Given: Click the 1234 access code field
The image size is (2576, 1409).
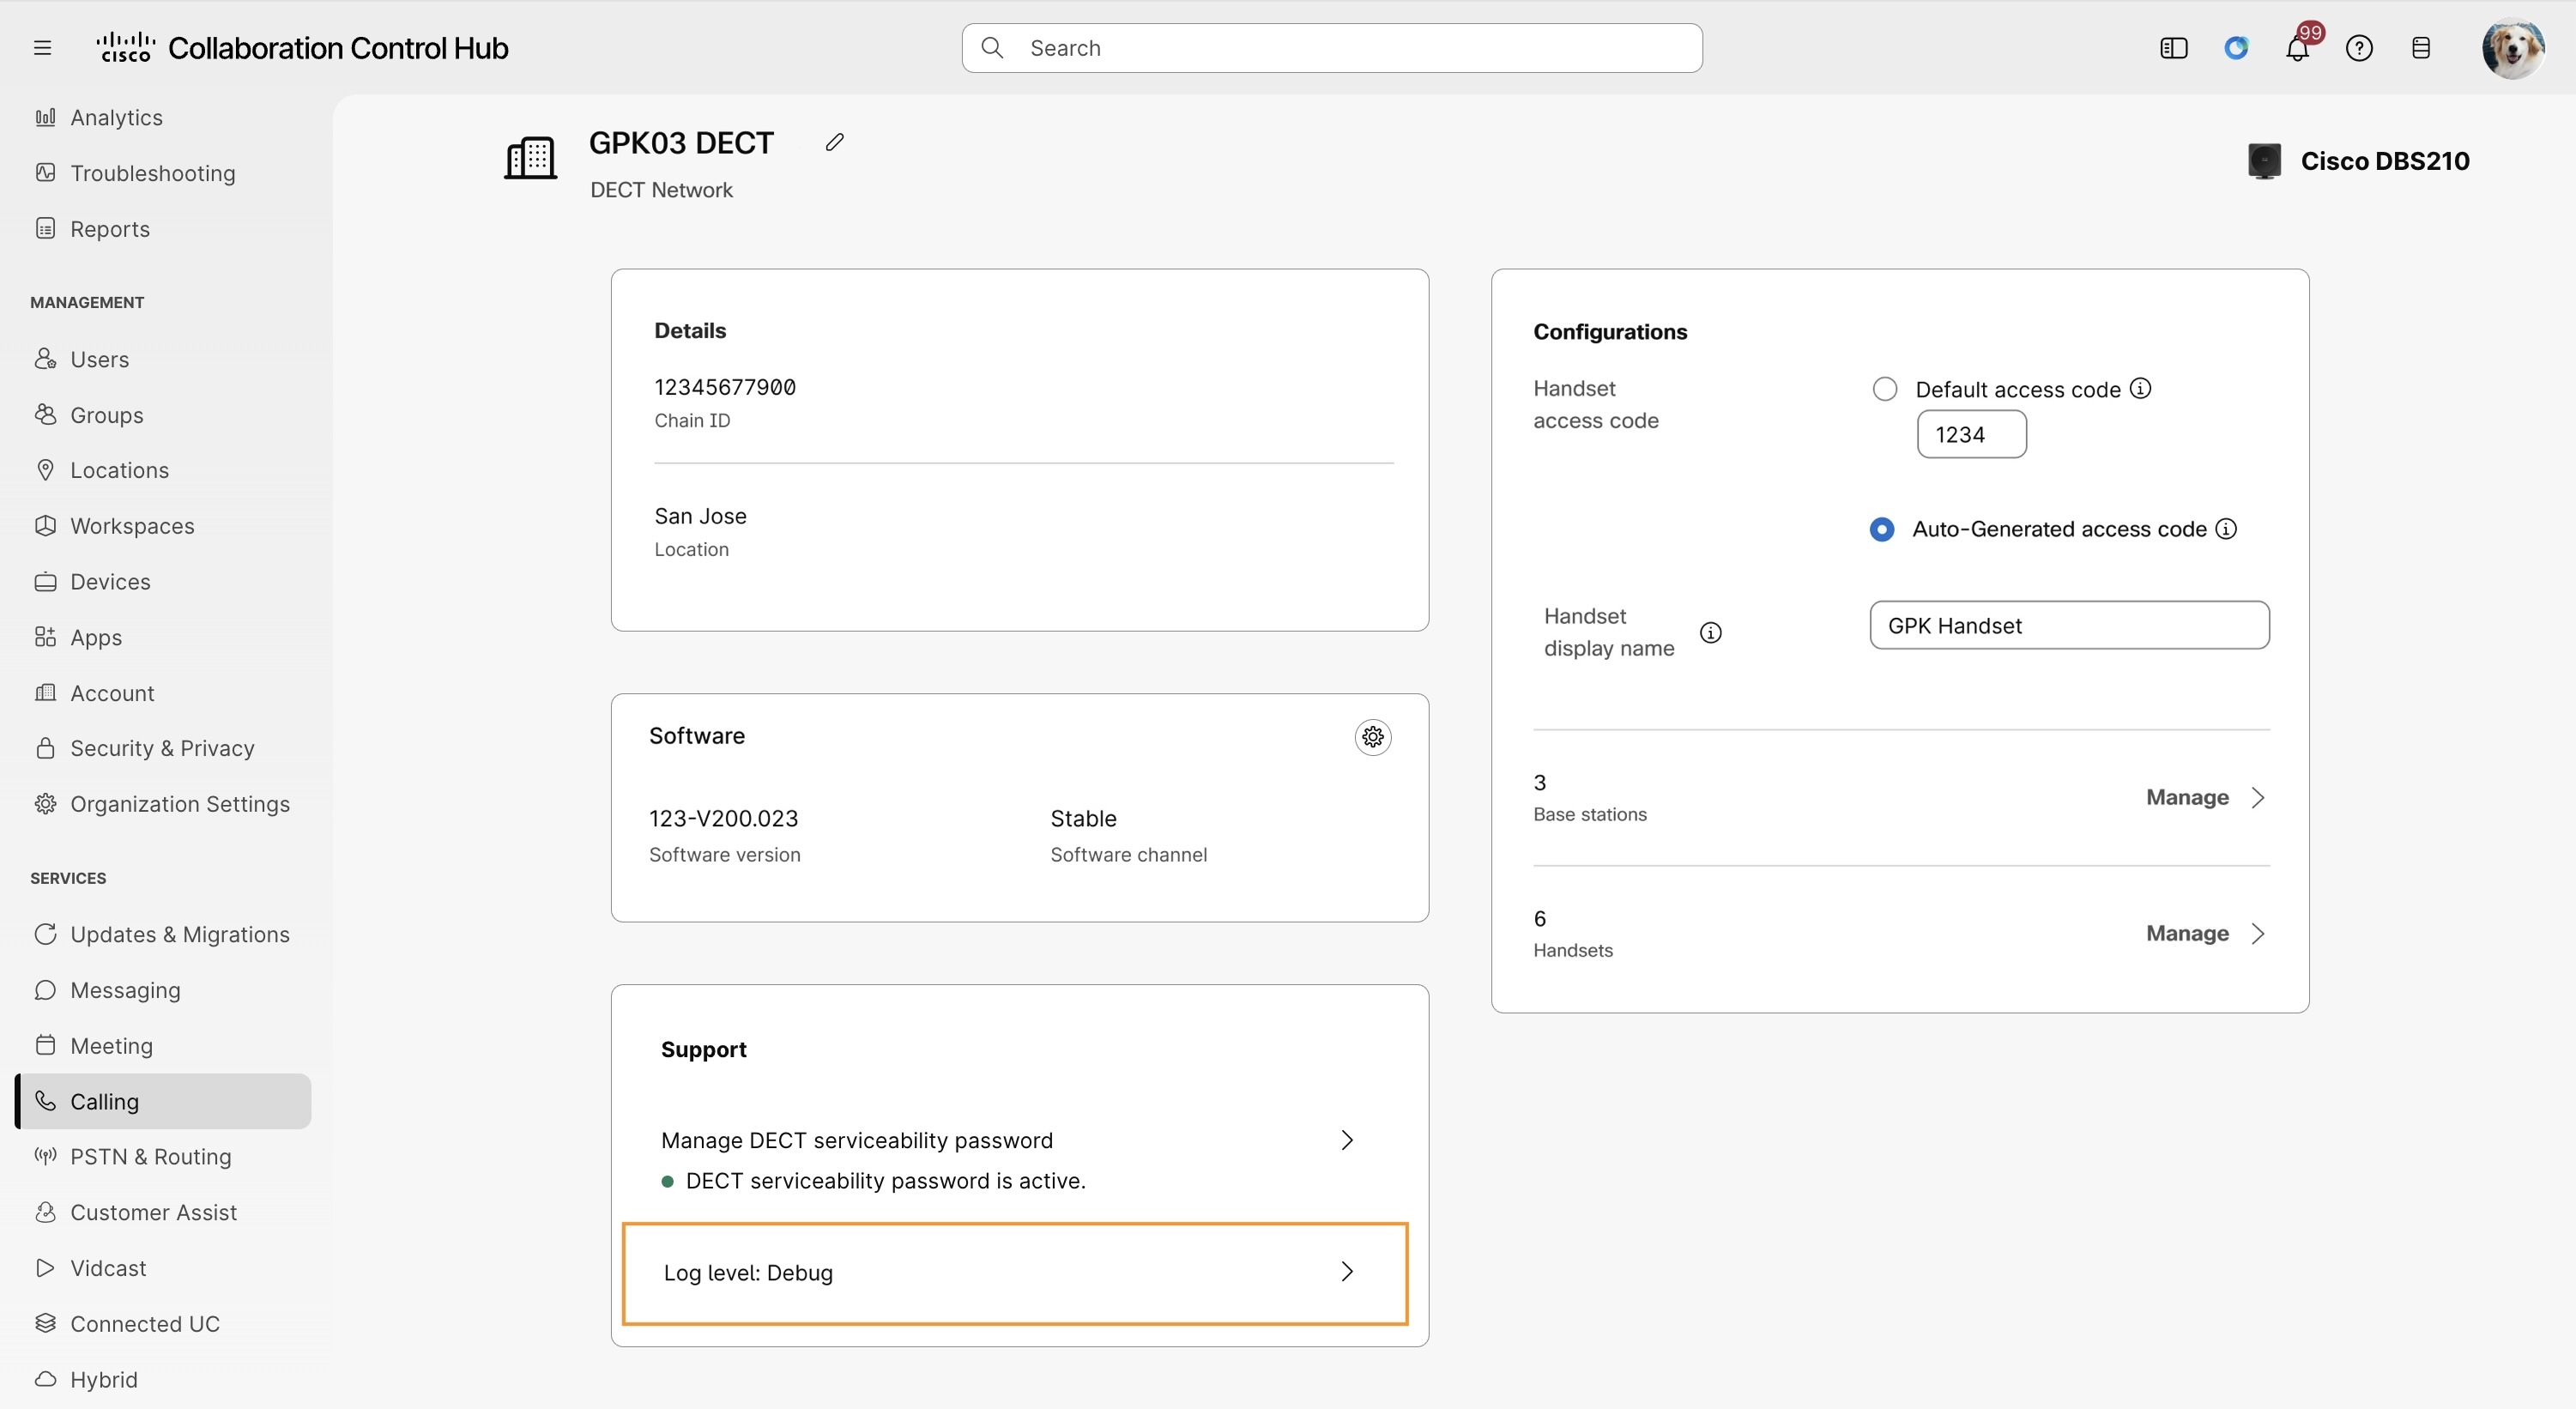Looking at the screenshot, I should (1971, 434).
